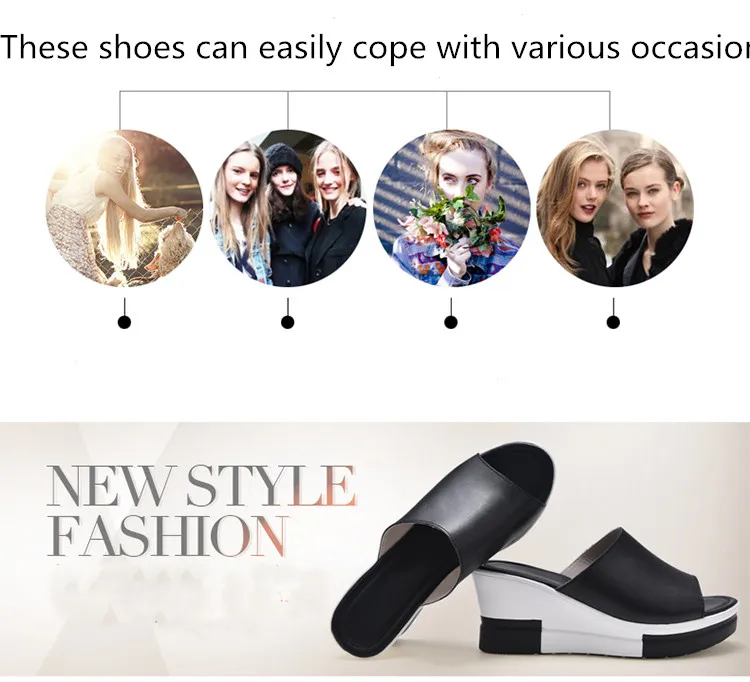Click the 'These shoes can easily cope' heading

375,48
